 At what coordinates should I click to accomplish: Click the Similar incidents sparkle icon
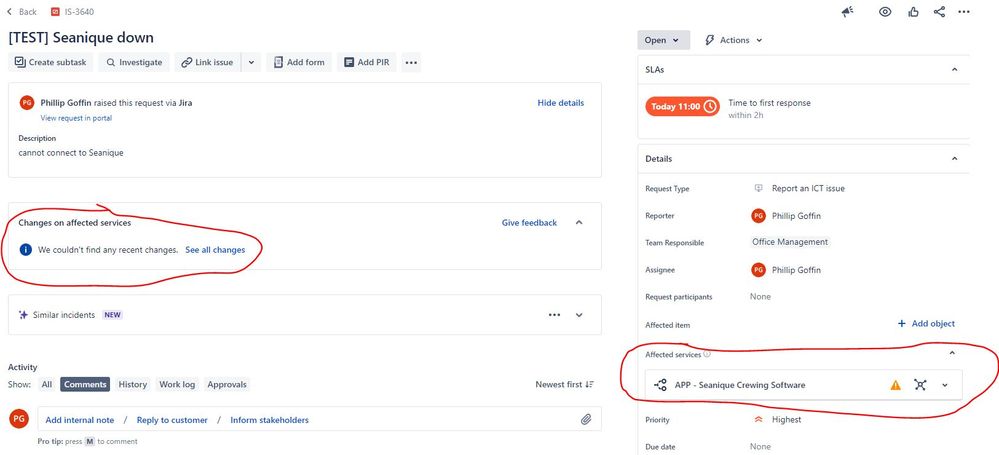click(24, 315)
